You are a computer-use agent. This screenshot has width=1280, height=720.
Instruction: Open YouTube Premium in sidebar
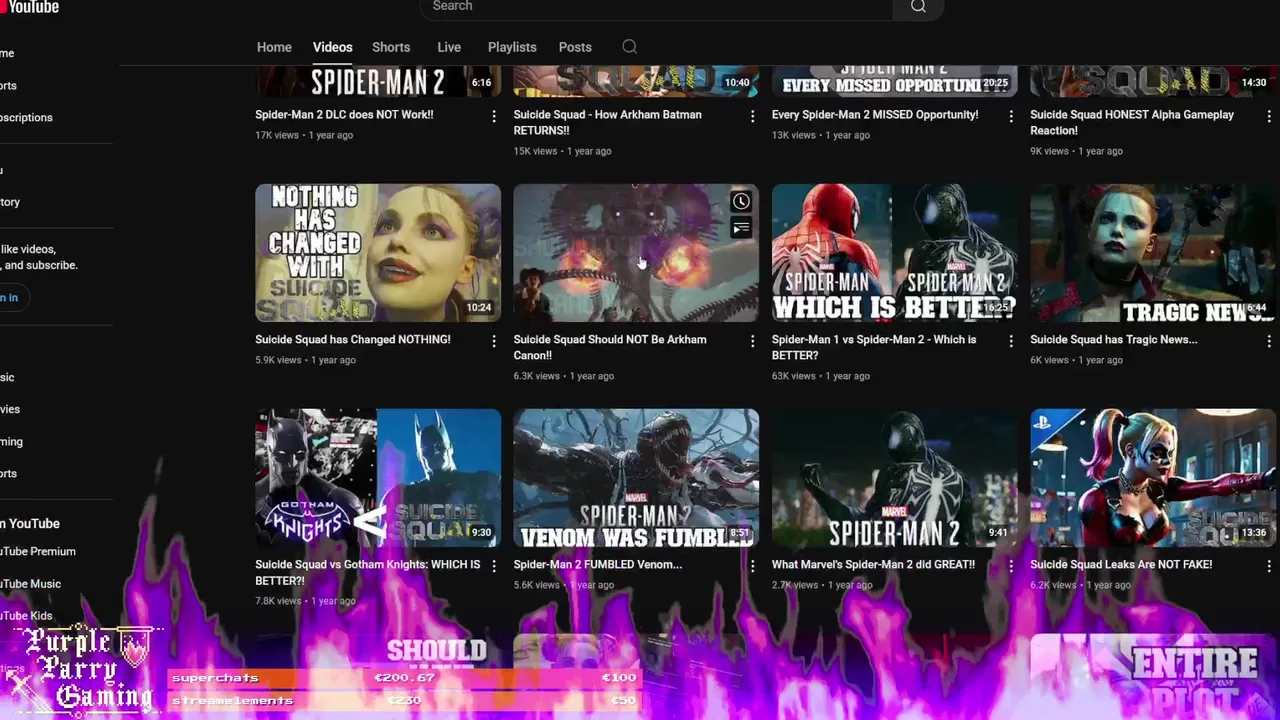[x=38, y=552]
